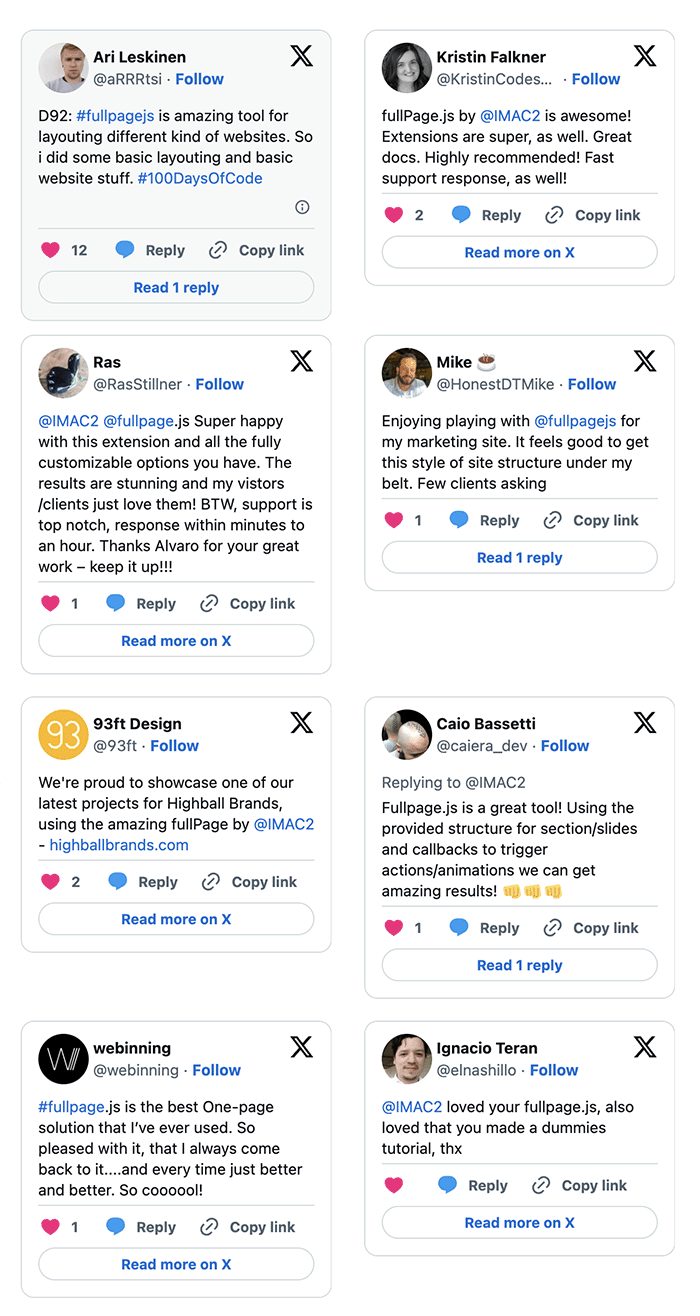Open the X logo on webinning's tweet
Screen dimensions: 700x1316
[301, 1047]
